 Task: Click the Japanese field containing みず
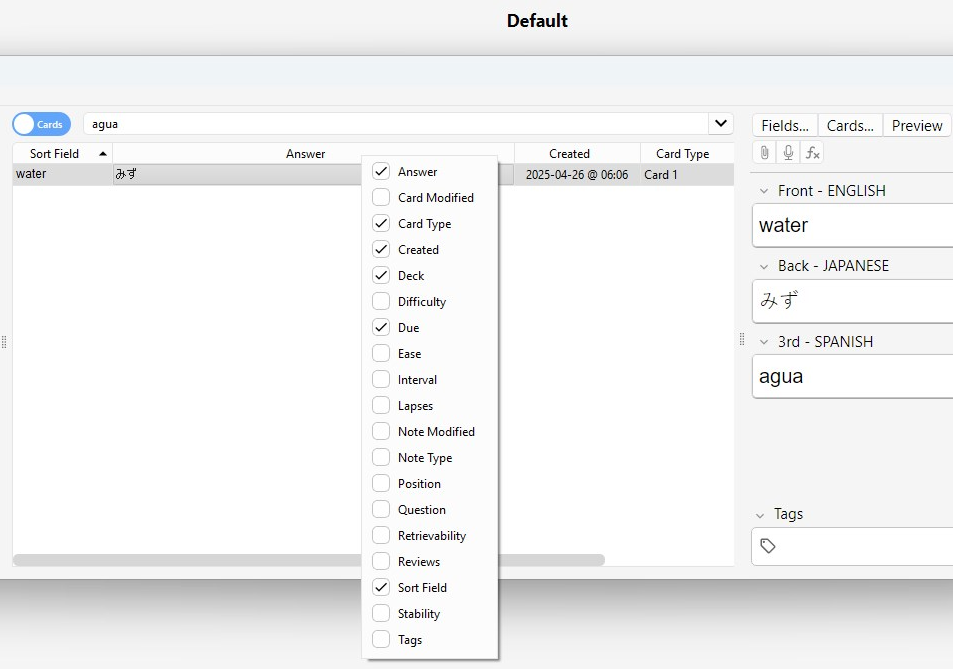pyautogui.click(x=853, y=301)
